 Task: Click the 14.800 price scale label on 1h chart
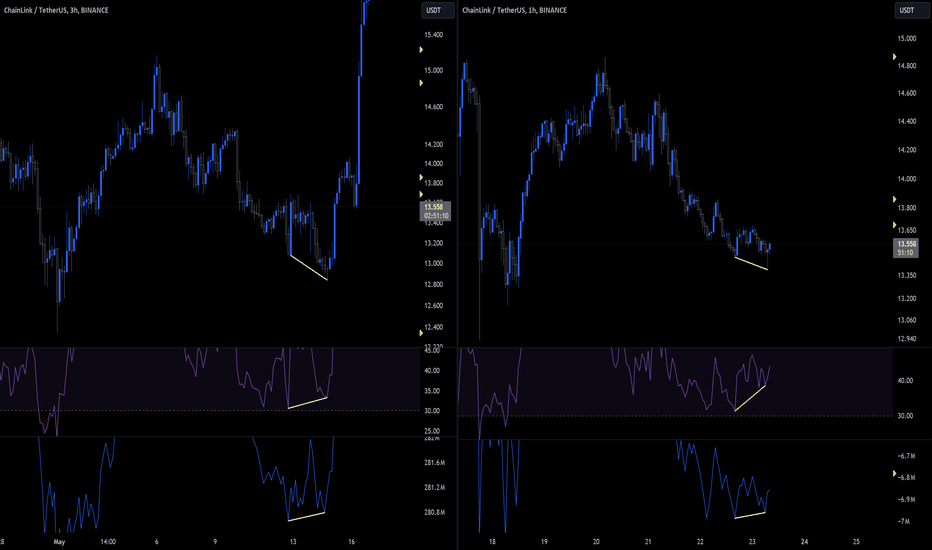907,66
